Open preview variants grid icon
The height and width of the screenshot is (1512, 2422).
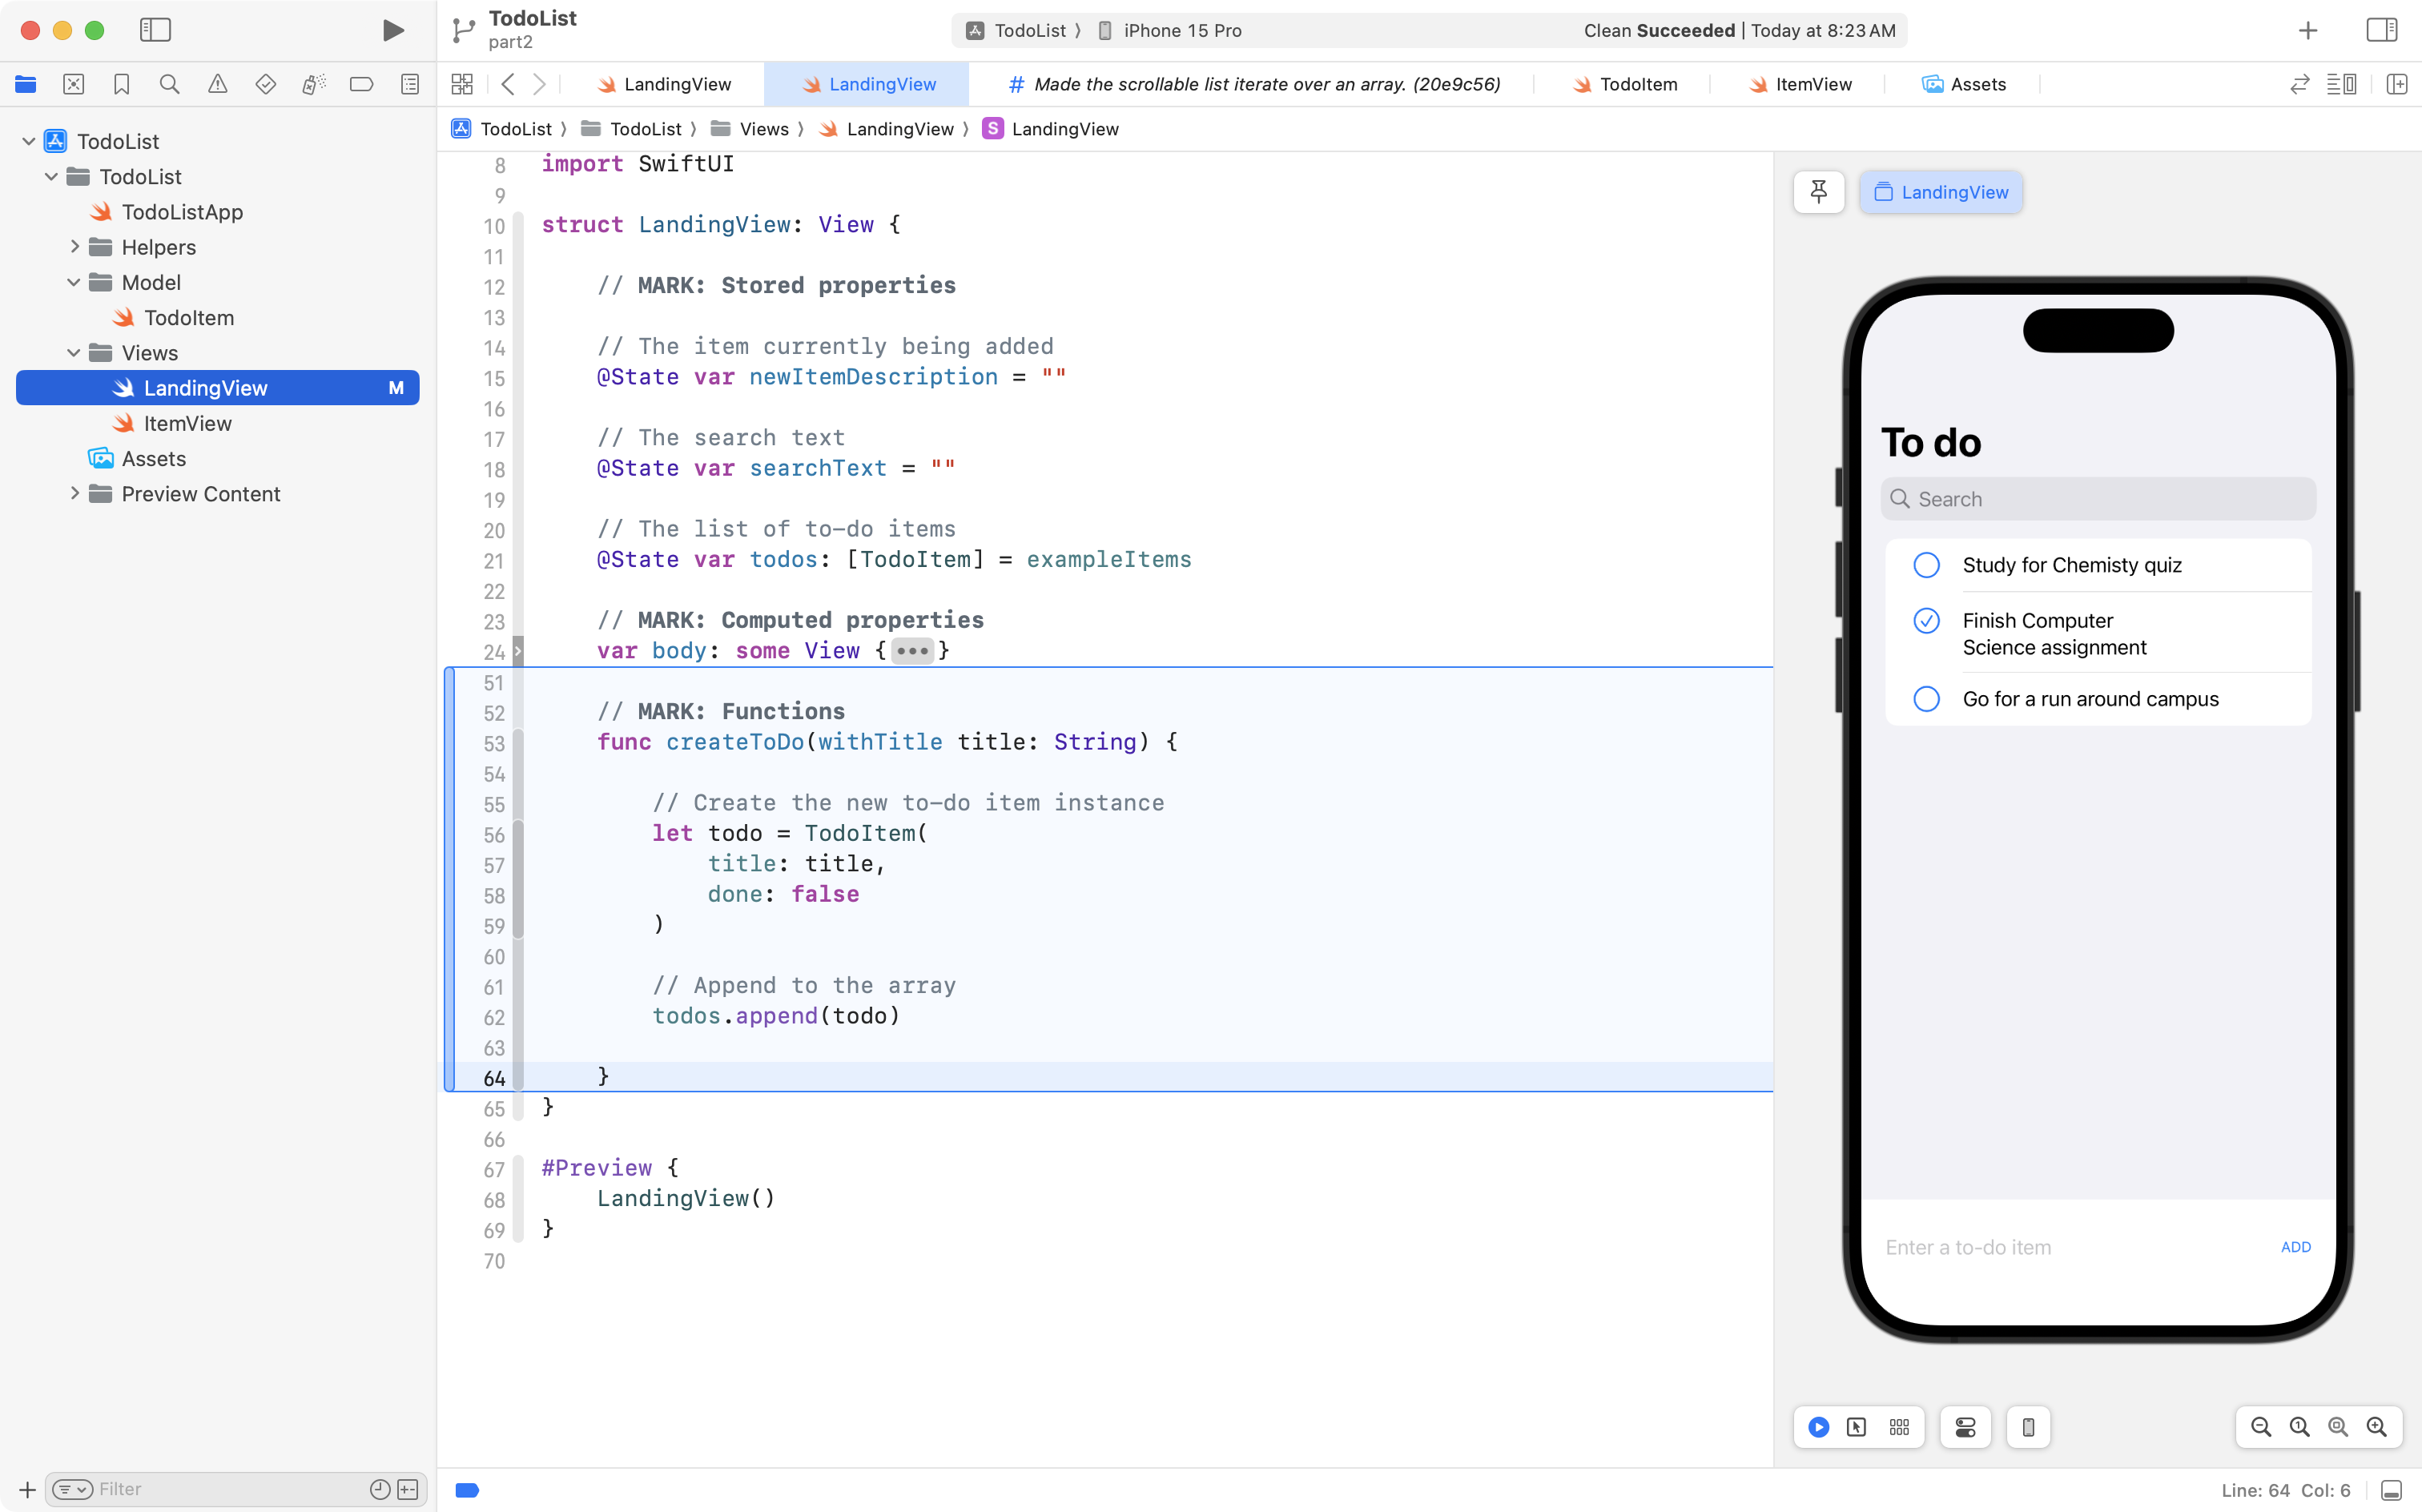point(1898,1427)
